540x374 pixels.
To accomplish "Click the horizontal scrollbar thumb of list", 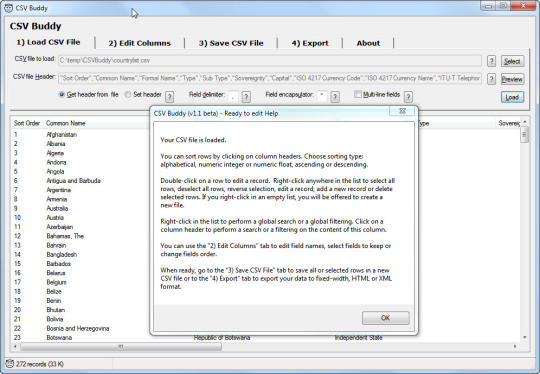I will pos(121,346).
